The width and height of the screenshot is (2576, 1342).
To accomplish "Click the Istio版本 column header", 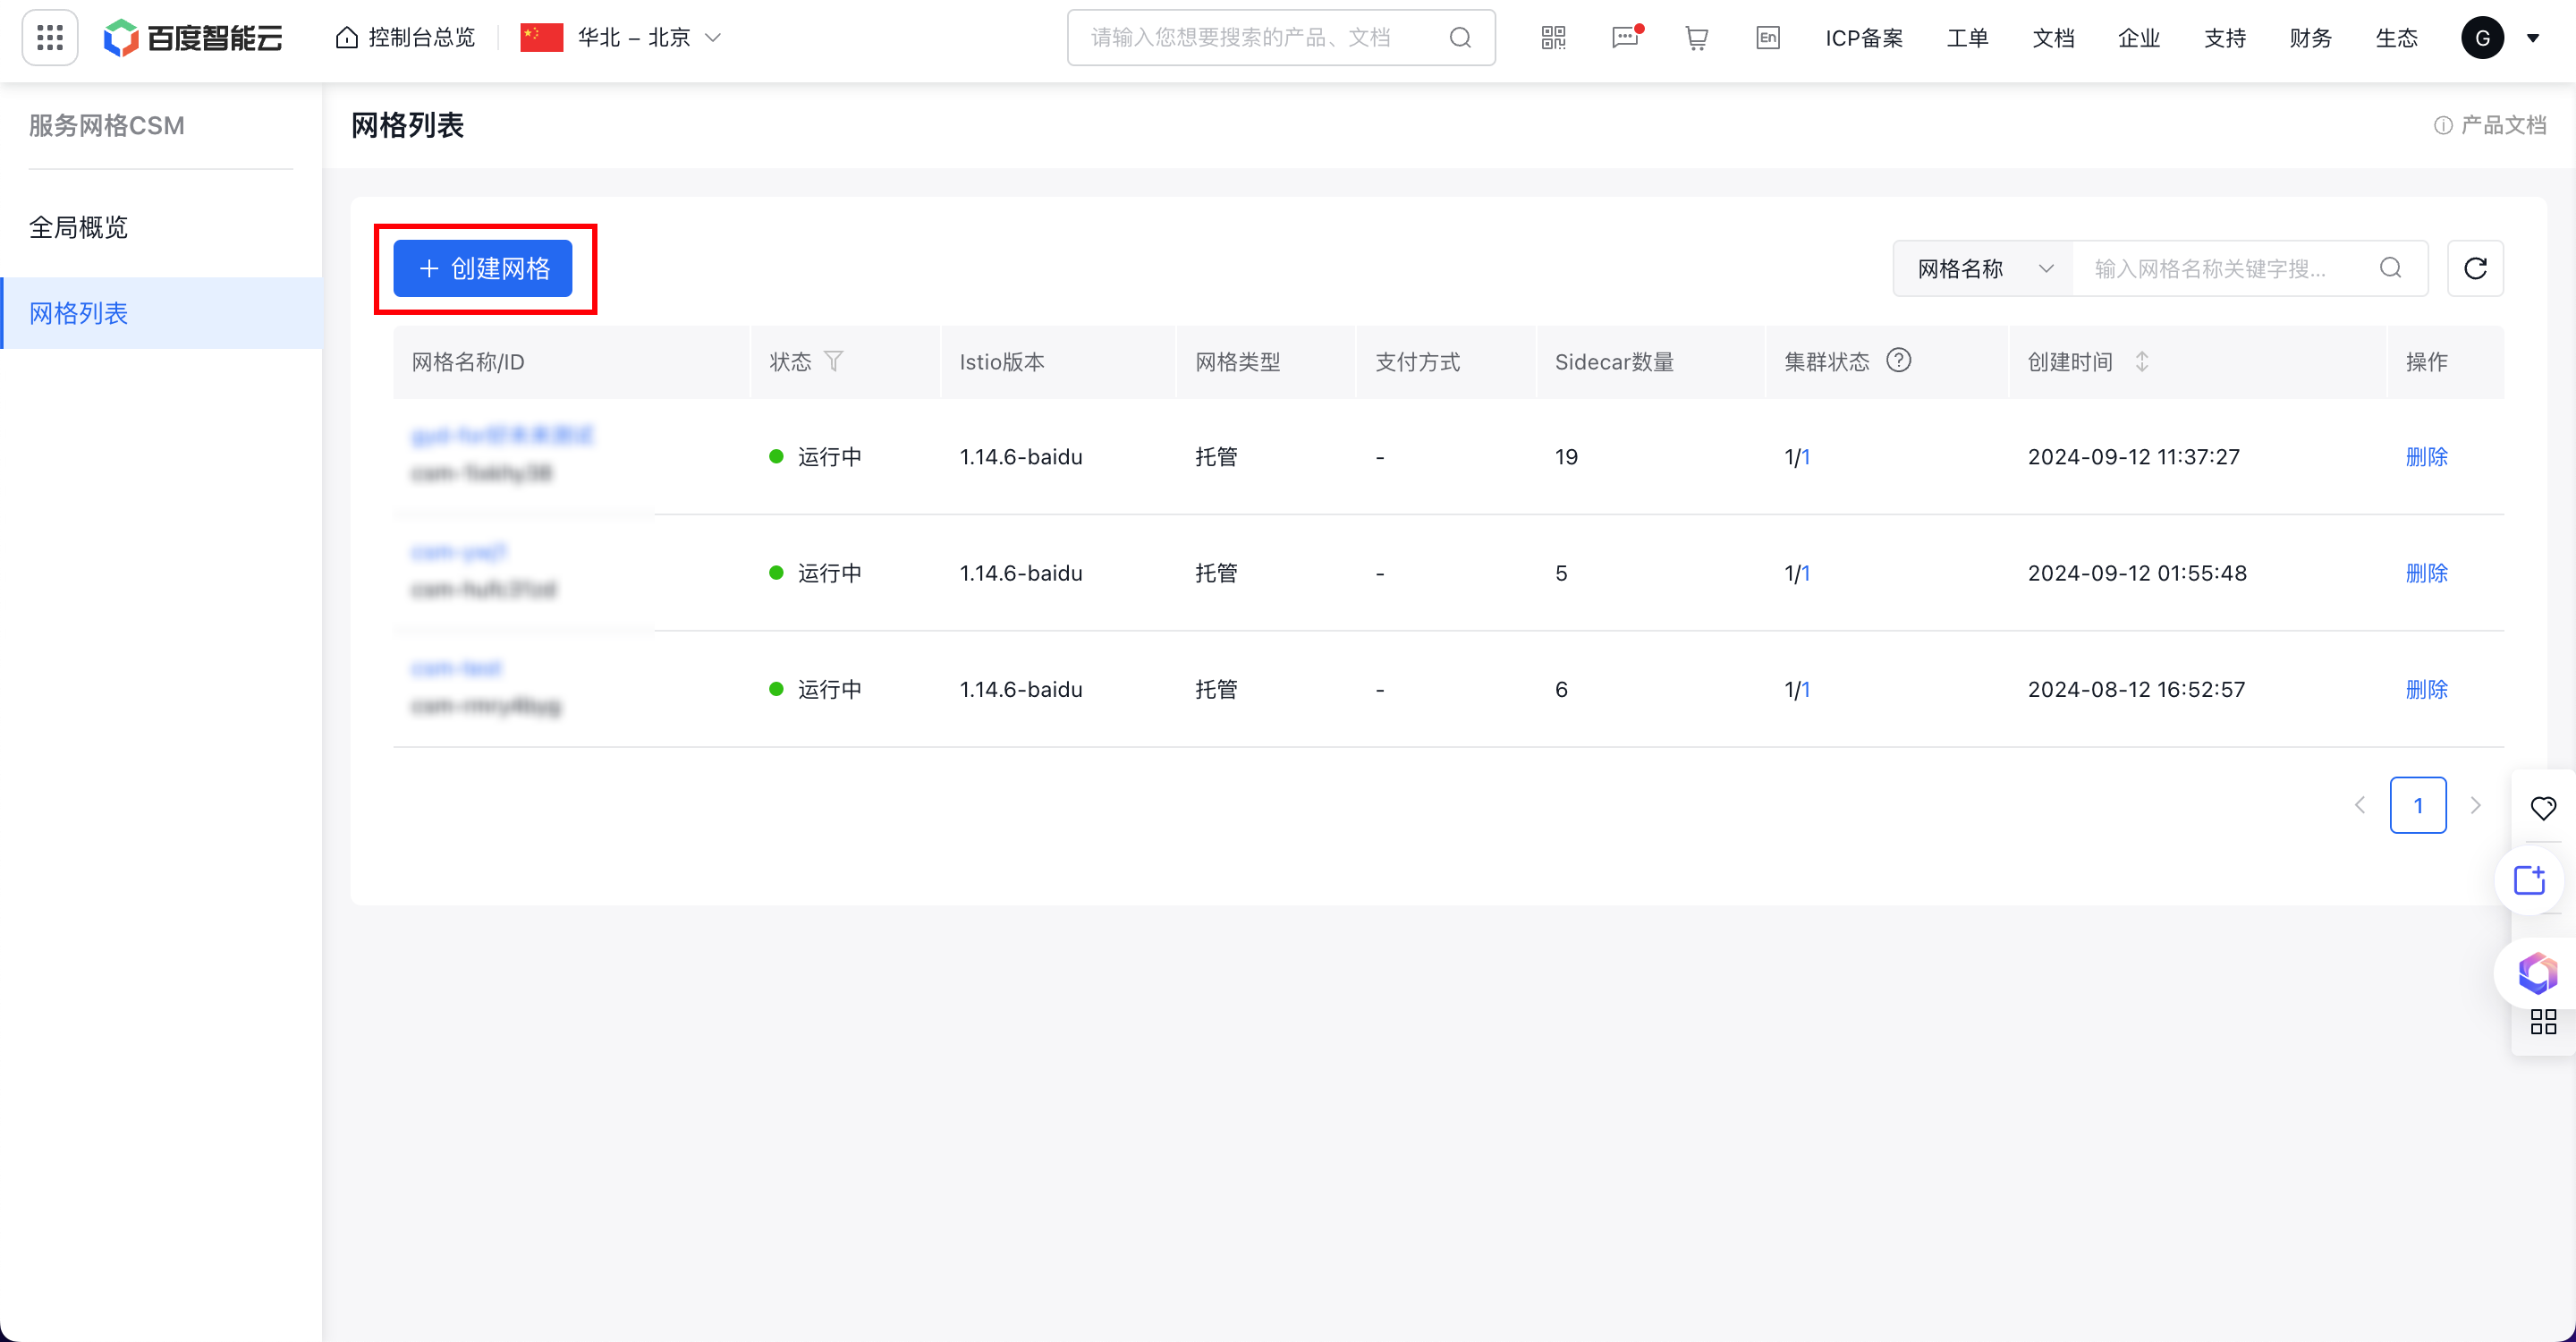I will pos(1001,362).
